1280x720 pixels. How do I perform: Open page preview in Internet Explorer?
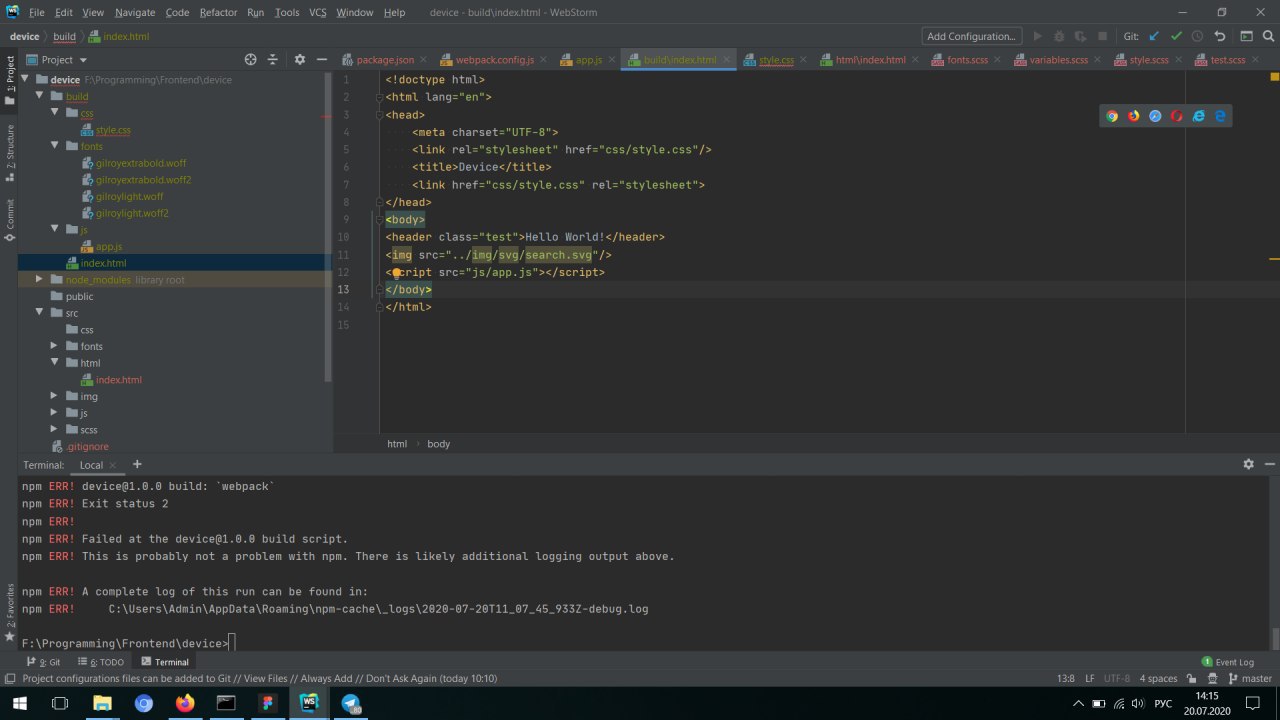(x=1199, y=116)
